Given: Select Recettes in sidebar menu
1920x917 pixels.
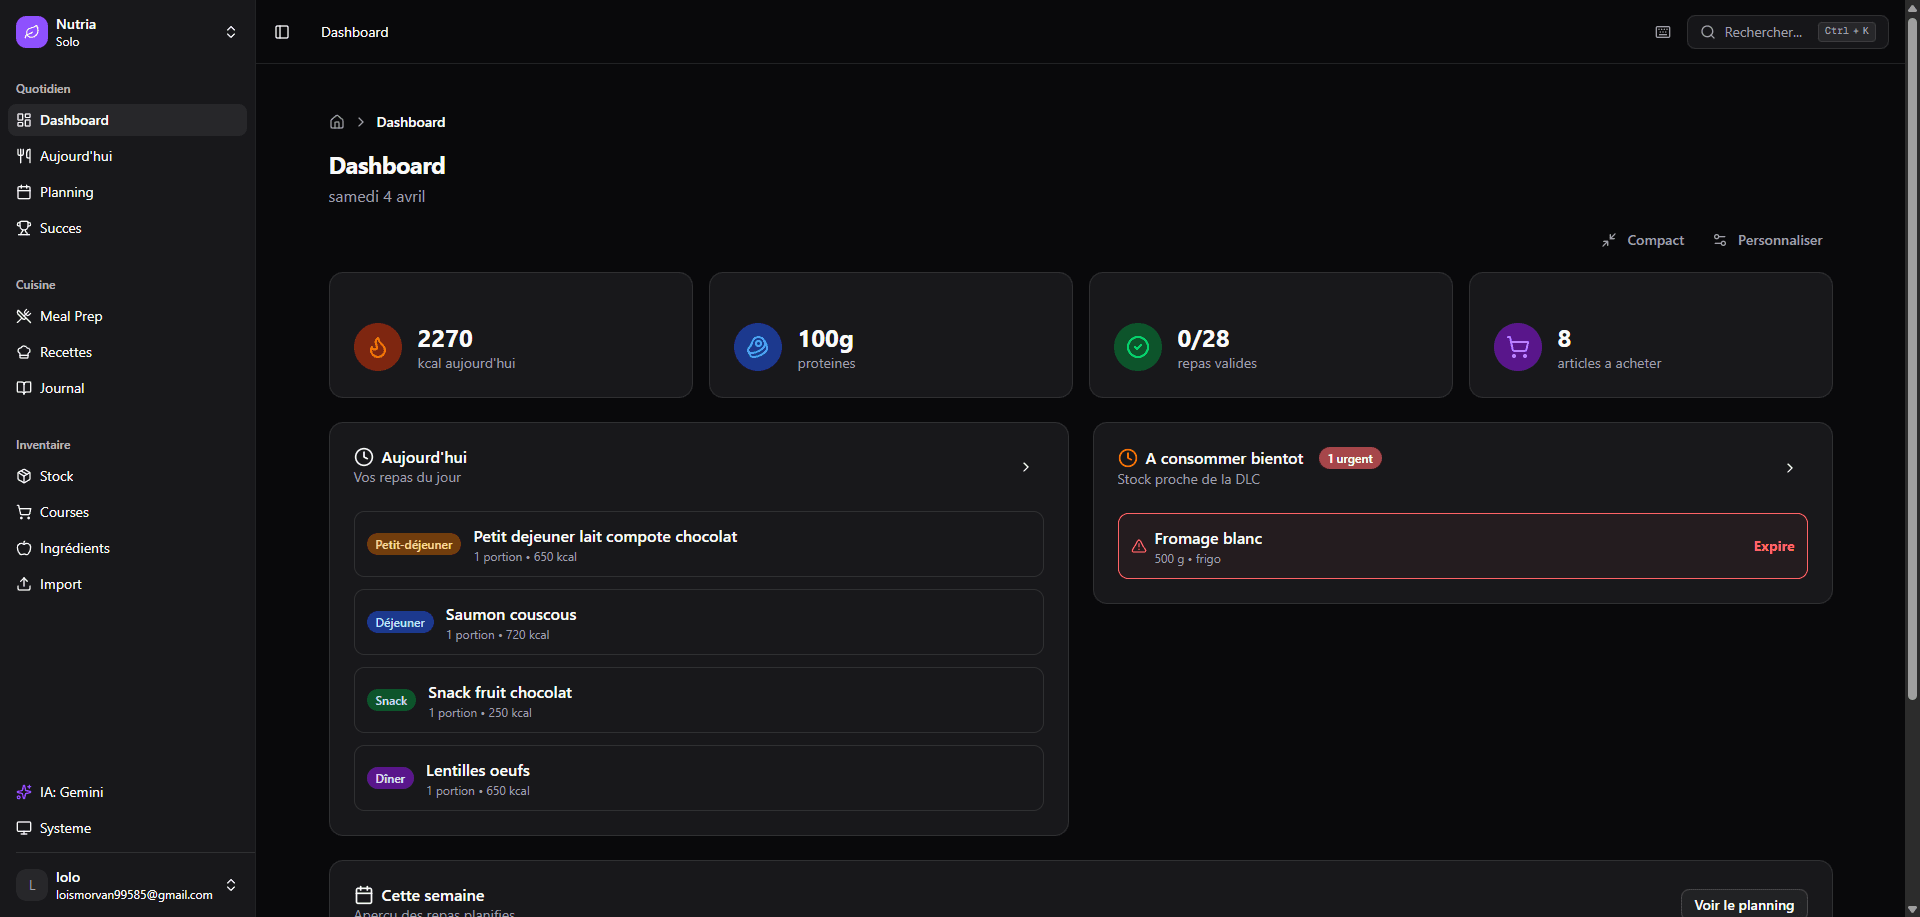Looking at the screenshot, I should [66, 352].
